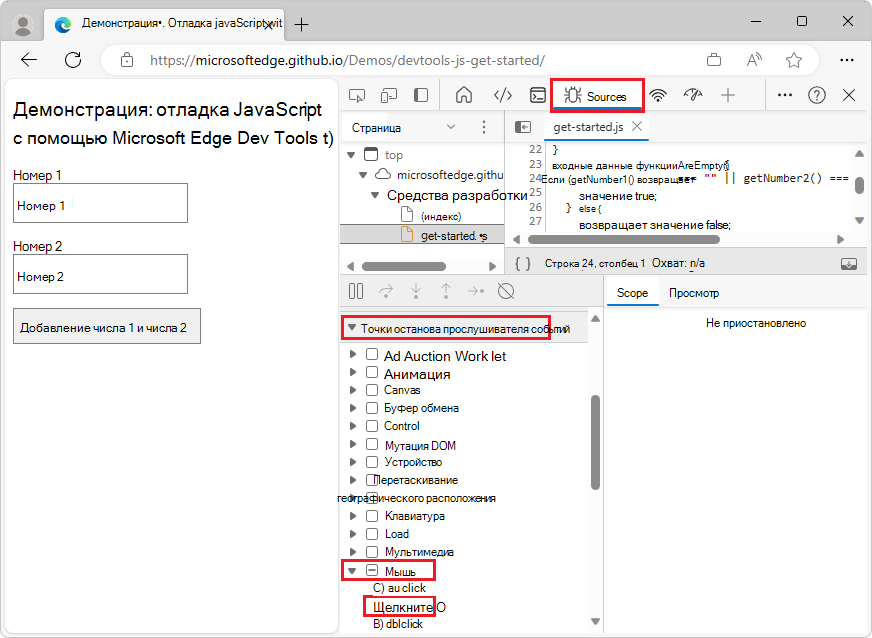Collapse Точки останова прослушивателя событий section

[352, 328]
